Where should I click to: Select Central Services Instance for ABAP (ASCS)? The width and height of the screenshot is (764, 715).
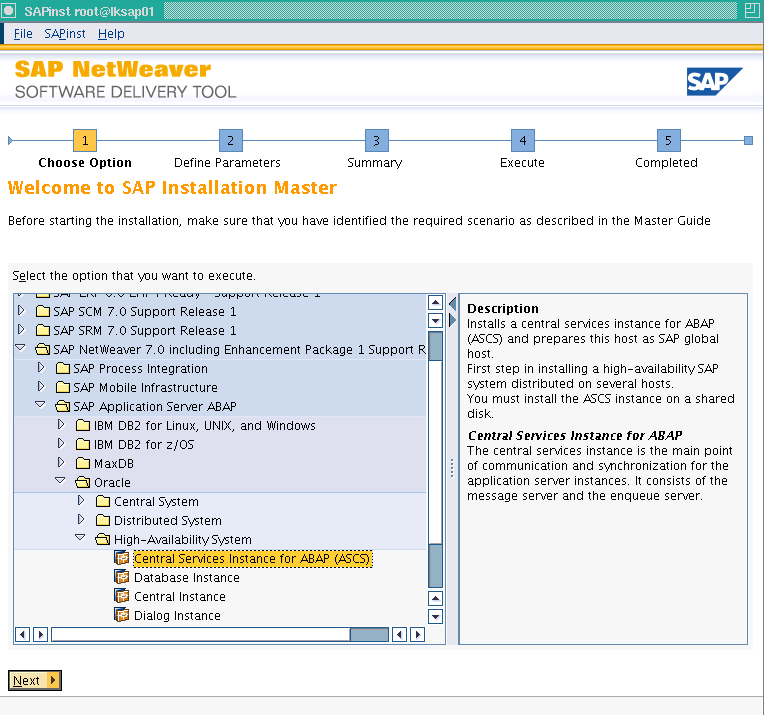[x=252, y=559]
